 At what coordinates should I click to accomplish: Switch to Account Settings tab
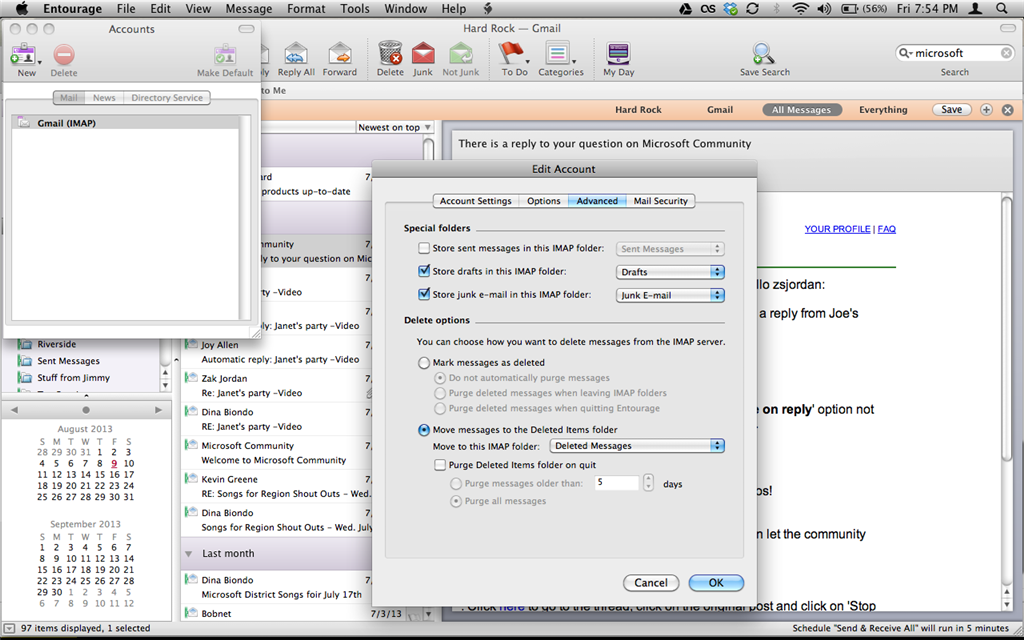475,201
